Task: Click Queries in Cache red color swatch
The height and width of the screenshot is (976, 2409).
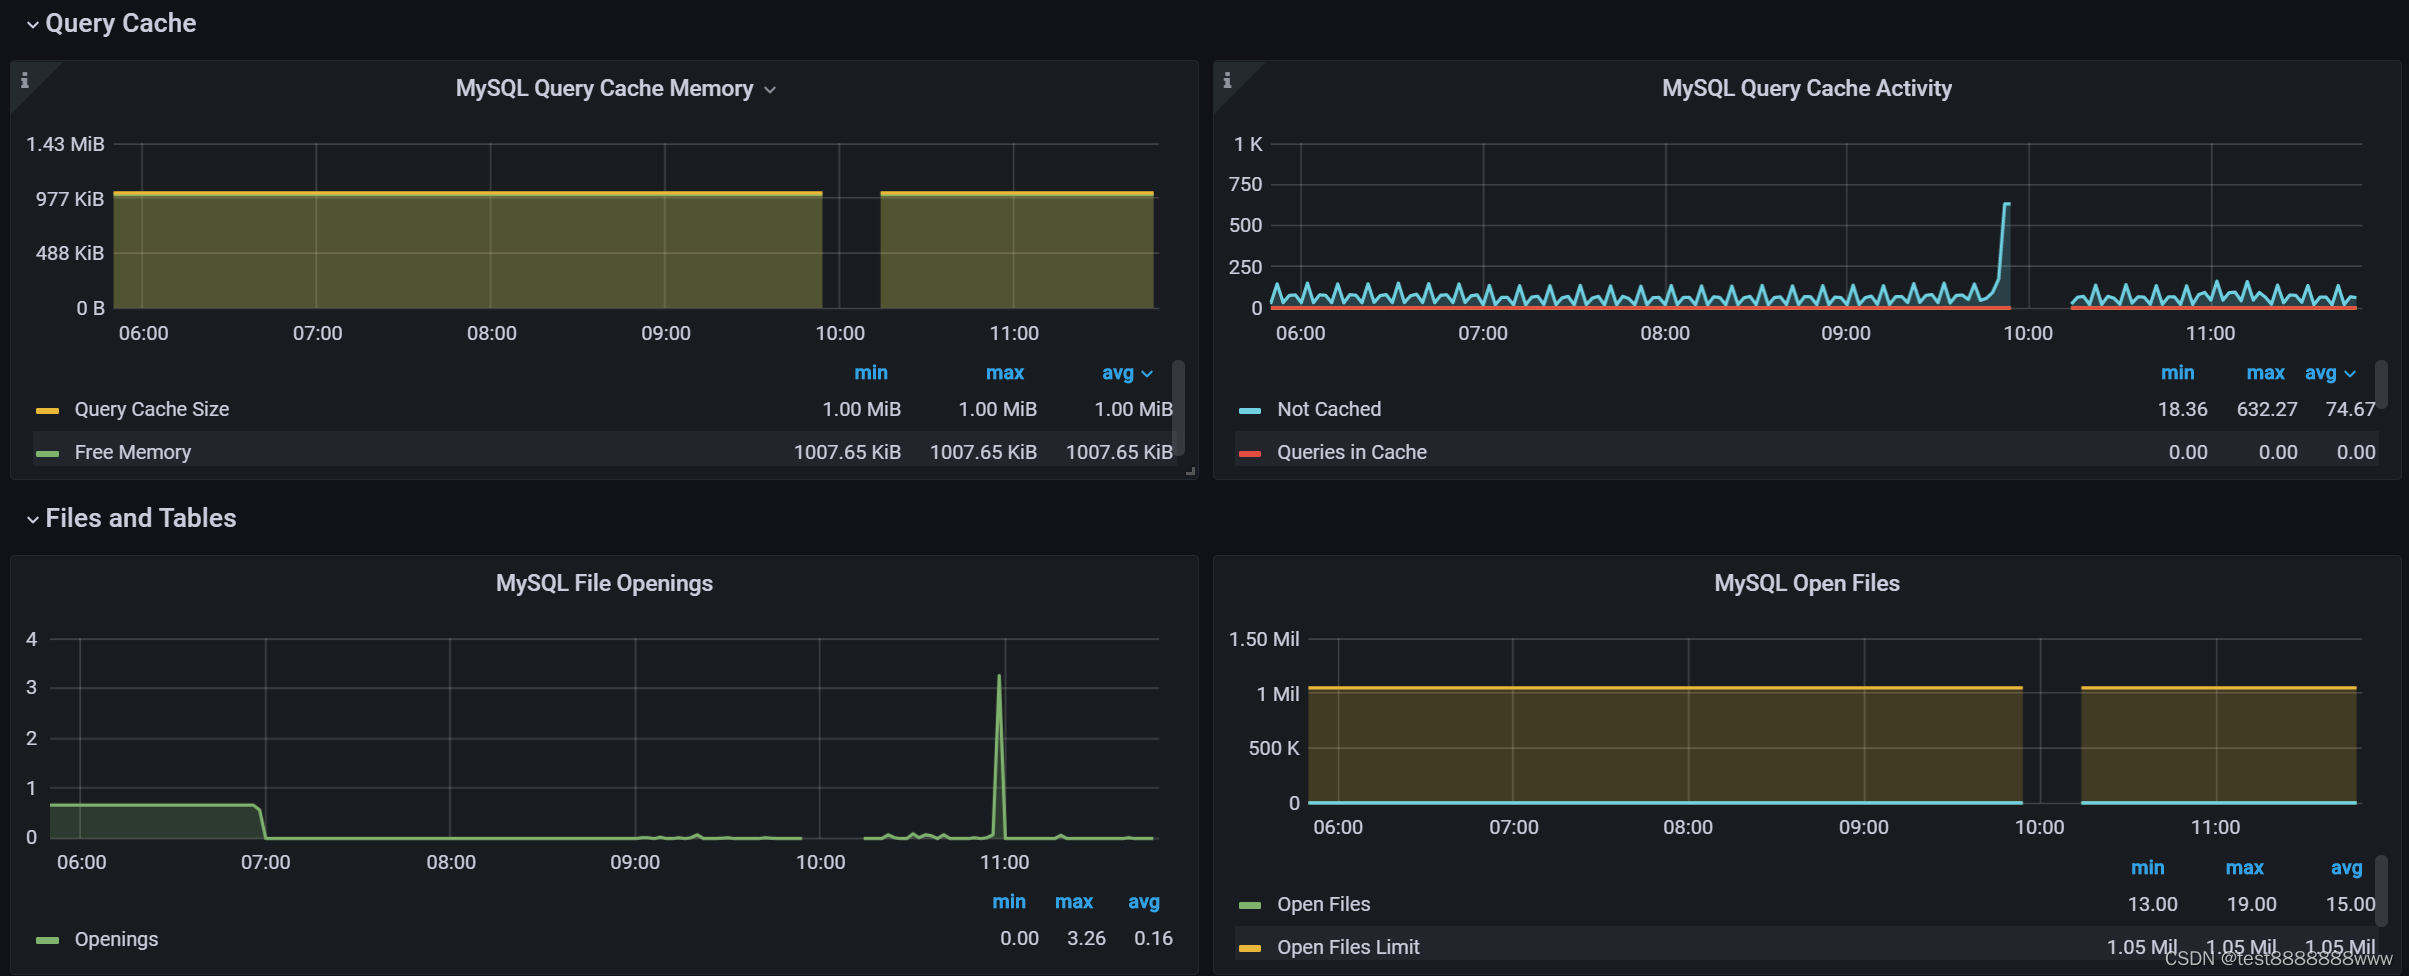Action: [x=1250, y=454]
